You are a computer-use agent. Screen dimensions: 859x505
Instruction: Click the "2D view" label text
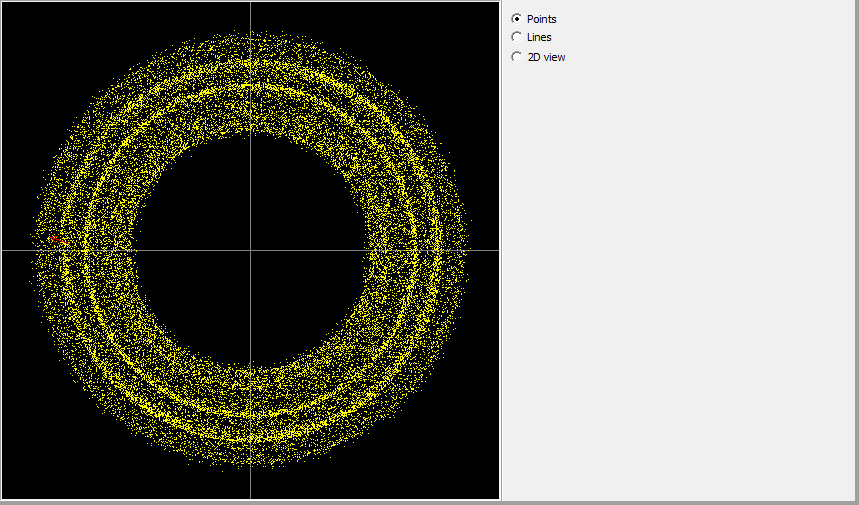pos(546,57)
